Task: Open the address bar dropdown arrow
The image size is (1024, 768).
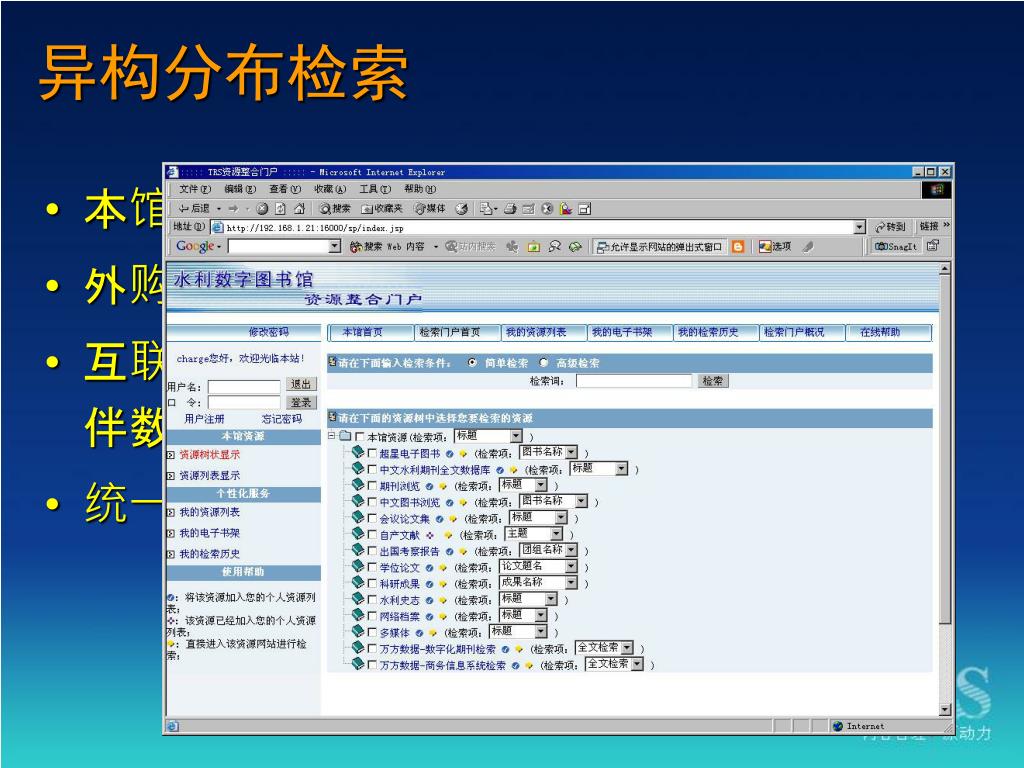Action: pos(859,227)
